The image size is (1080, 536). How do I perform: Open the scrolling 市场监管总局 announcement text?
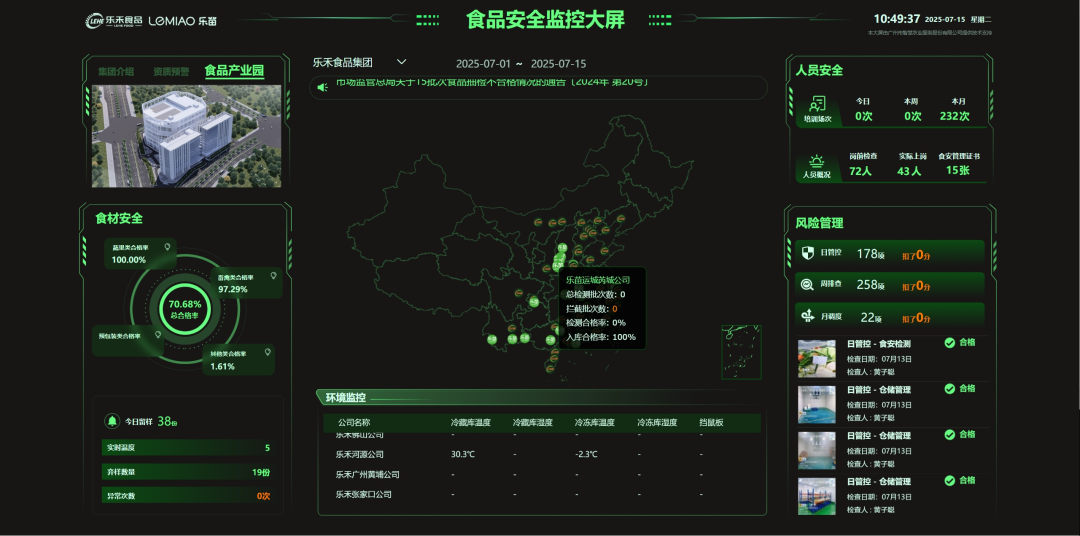point(492,83)
